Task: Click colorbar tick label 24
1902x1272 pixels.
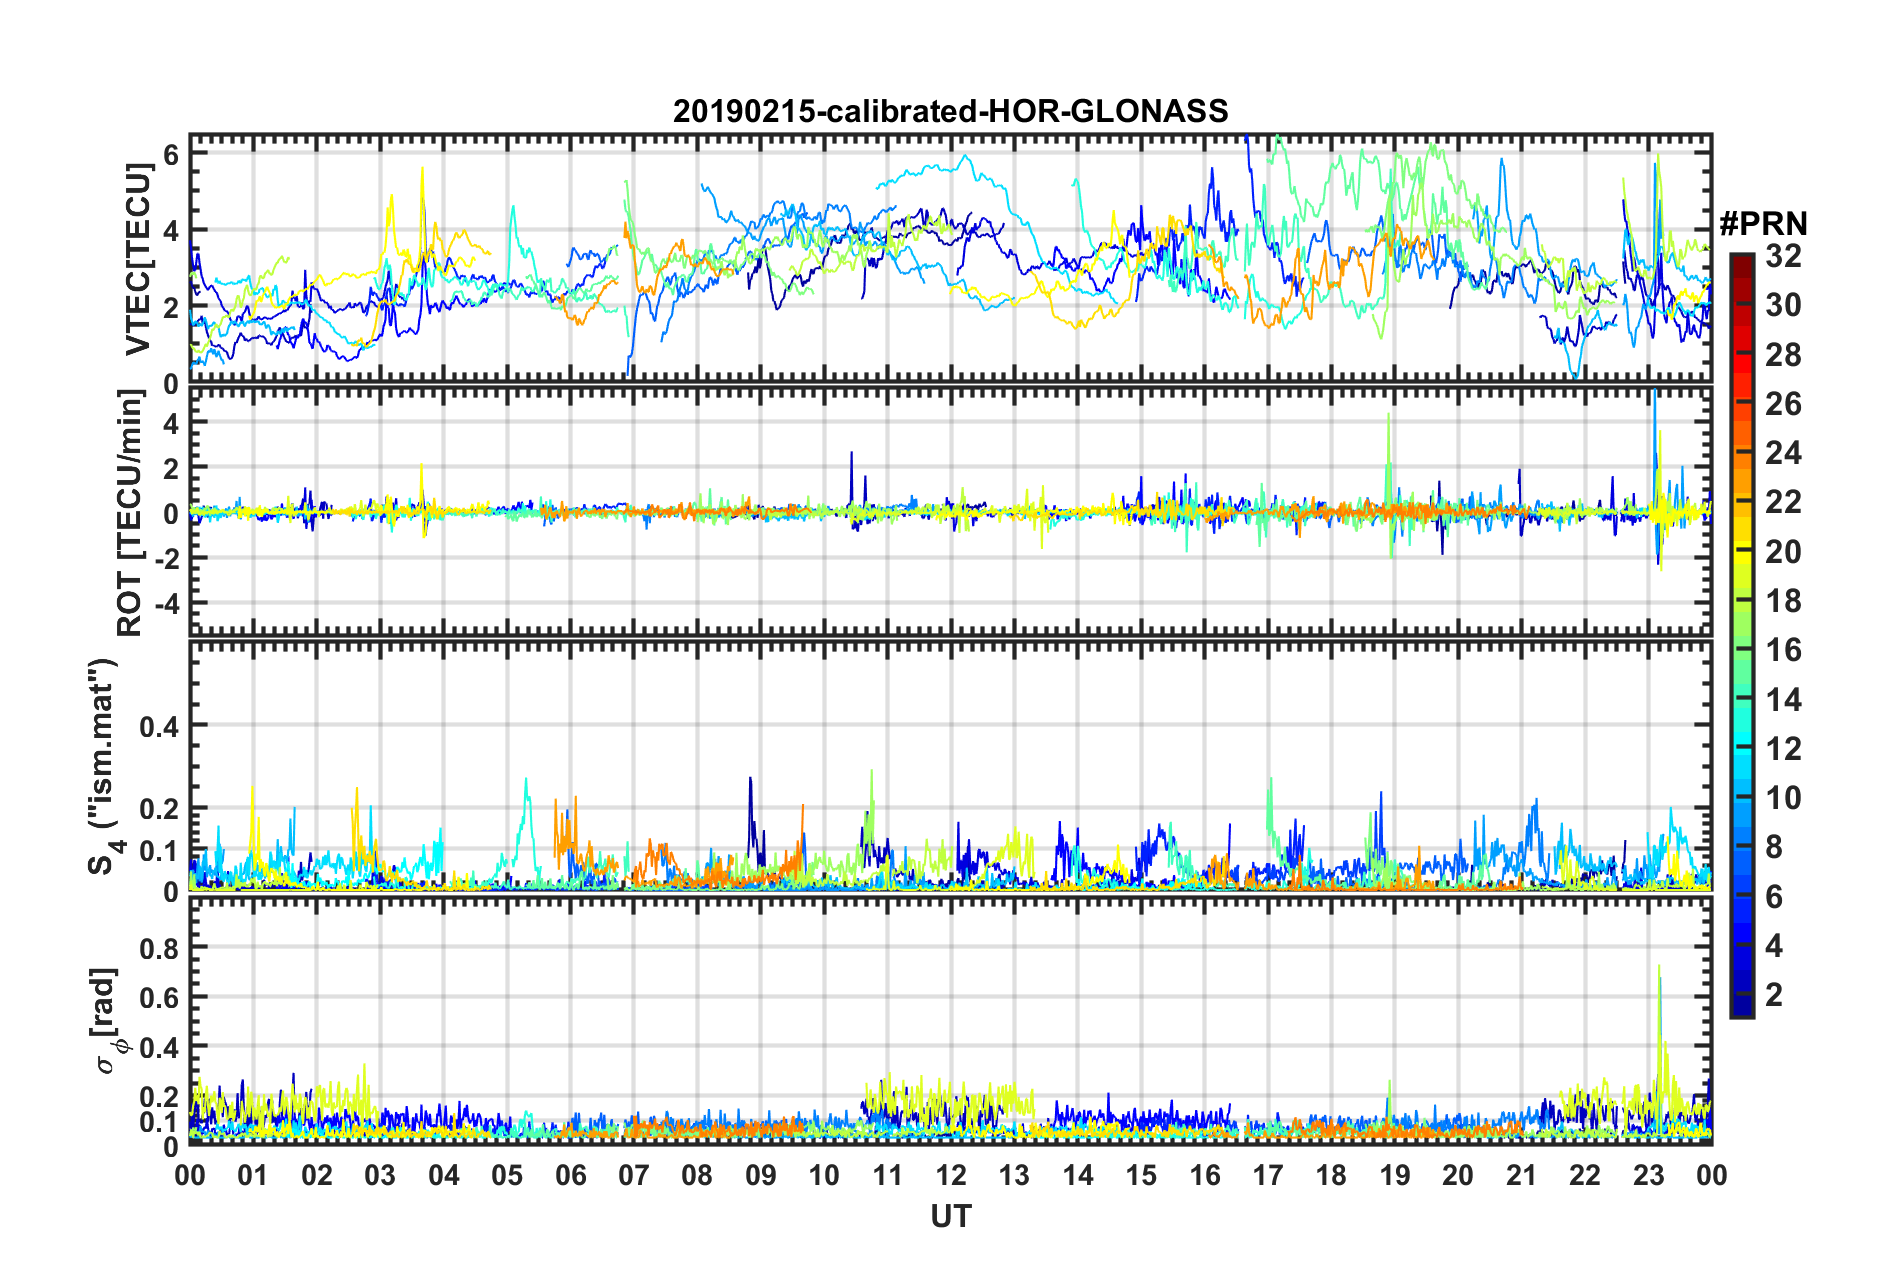Action: click(1783, 453)
